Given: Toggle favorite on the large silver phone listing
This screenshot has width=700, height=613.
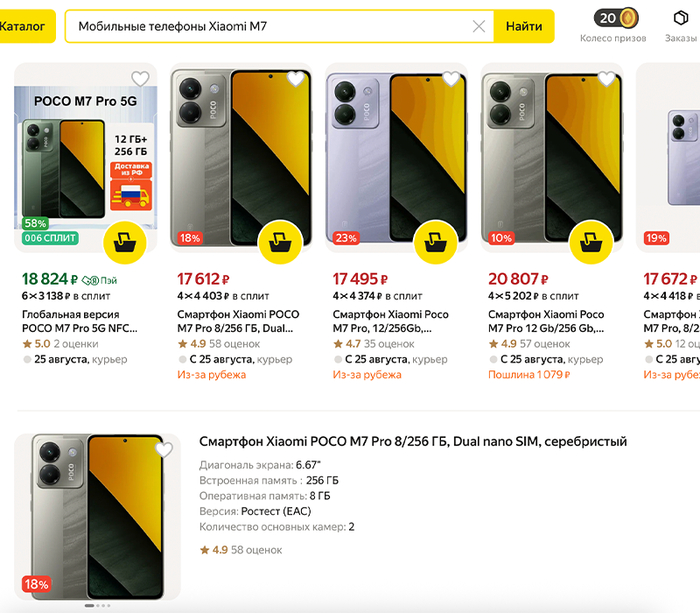Looking at the screenshot, I should tap(163, 449).
